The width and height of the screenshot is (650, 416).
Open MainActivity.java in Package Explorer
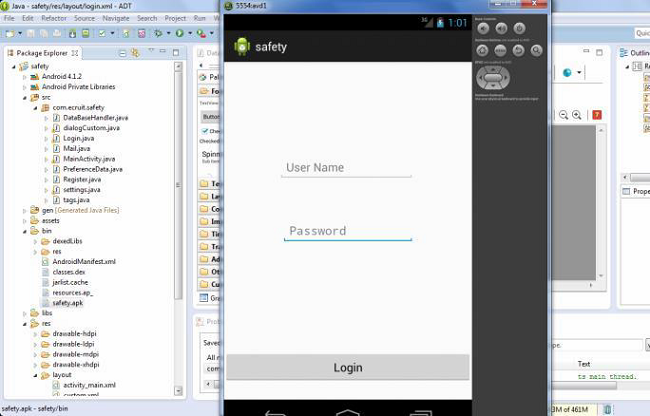tap(88, 159)
